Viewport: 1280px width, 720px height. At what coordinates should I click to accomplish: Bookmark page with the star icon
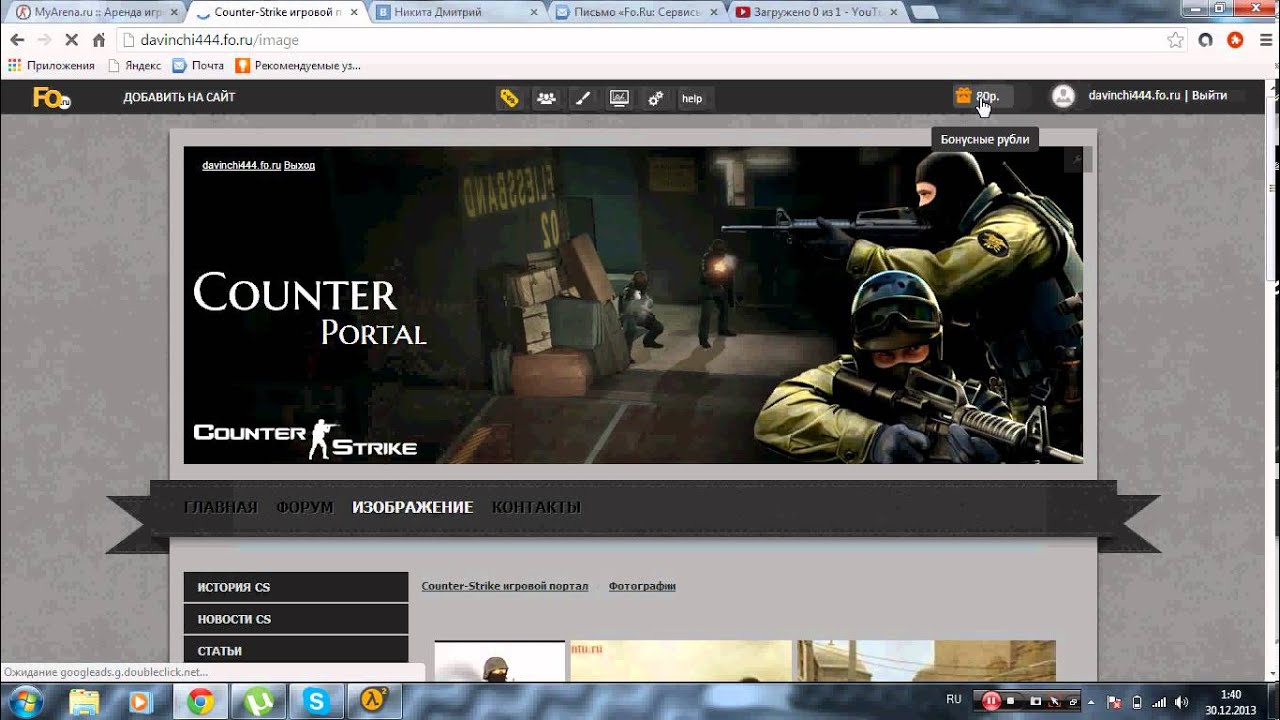(x=1176, y=40)
